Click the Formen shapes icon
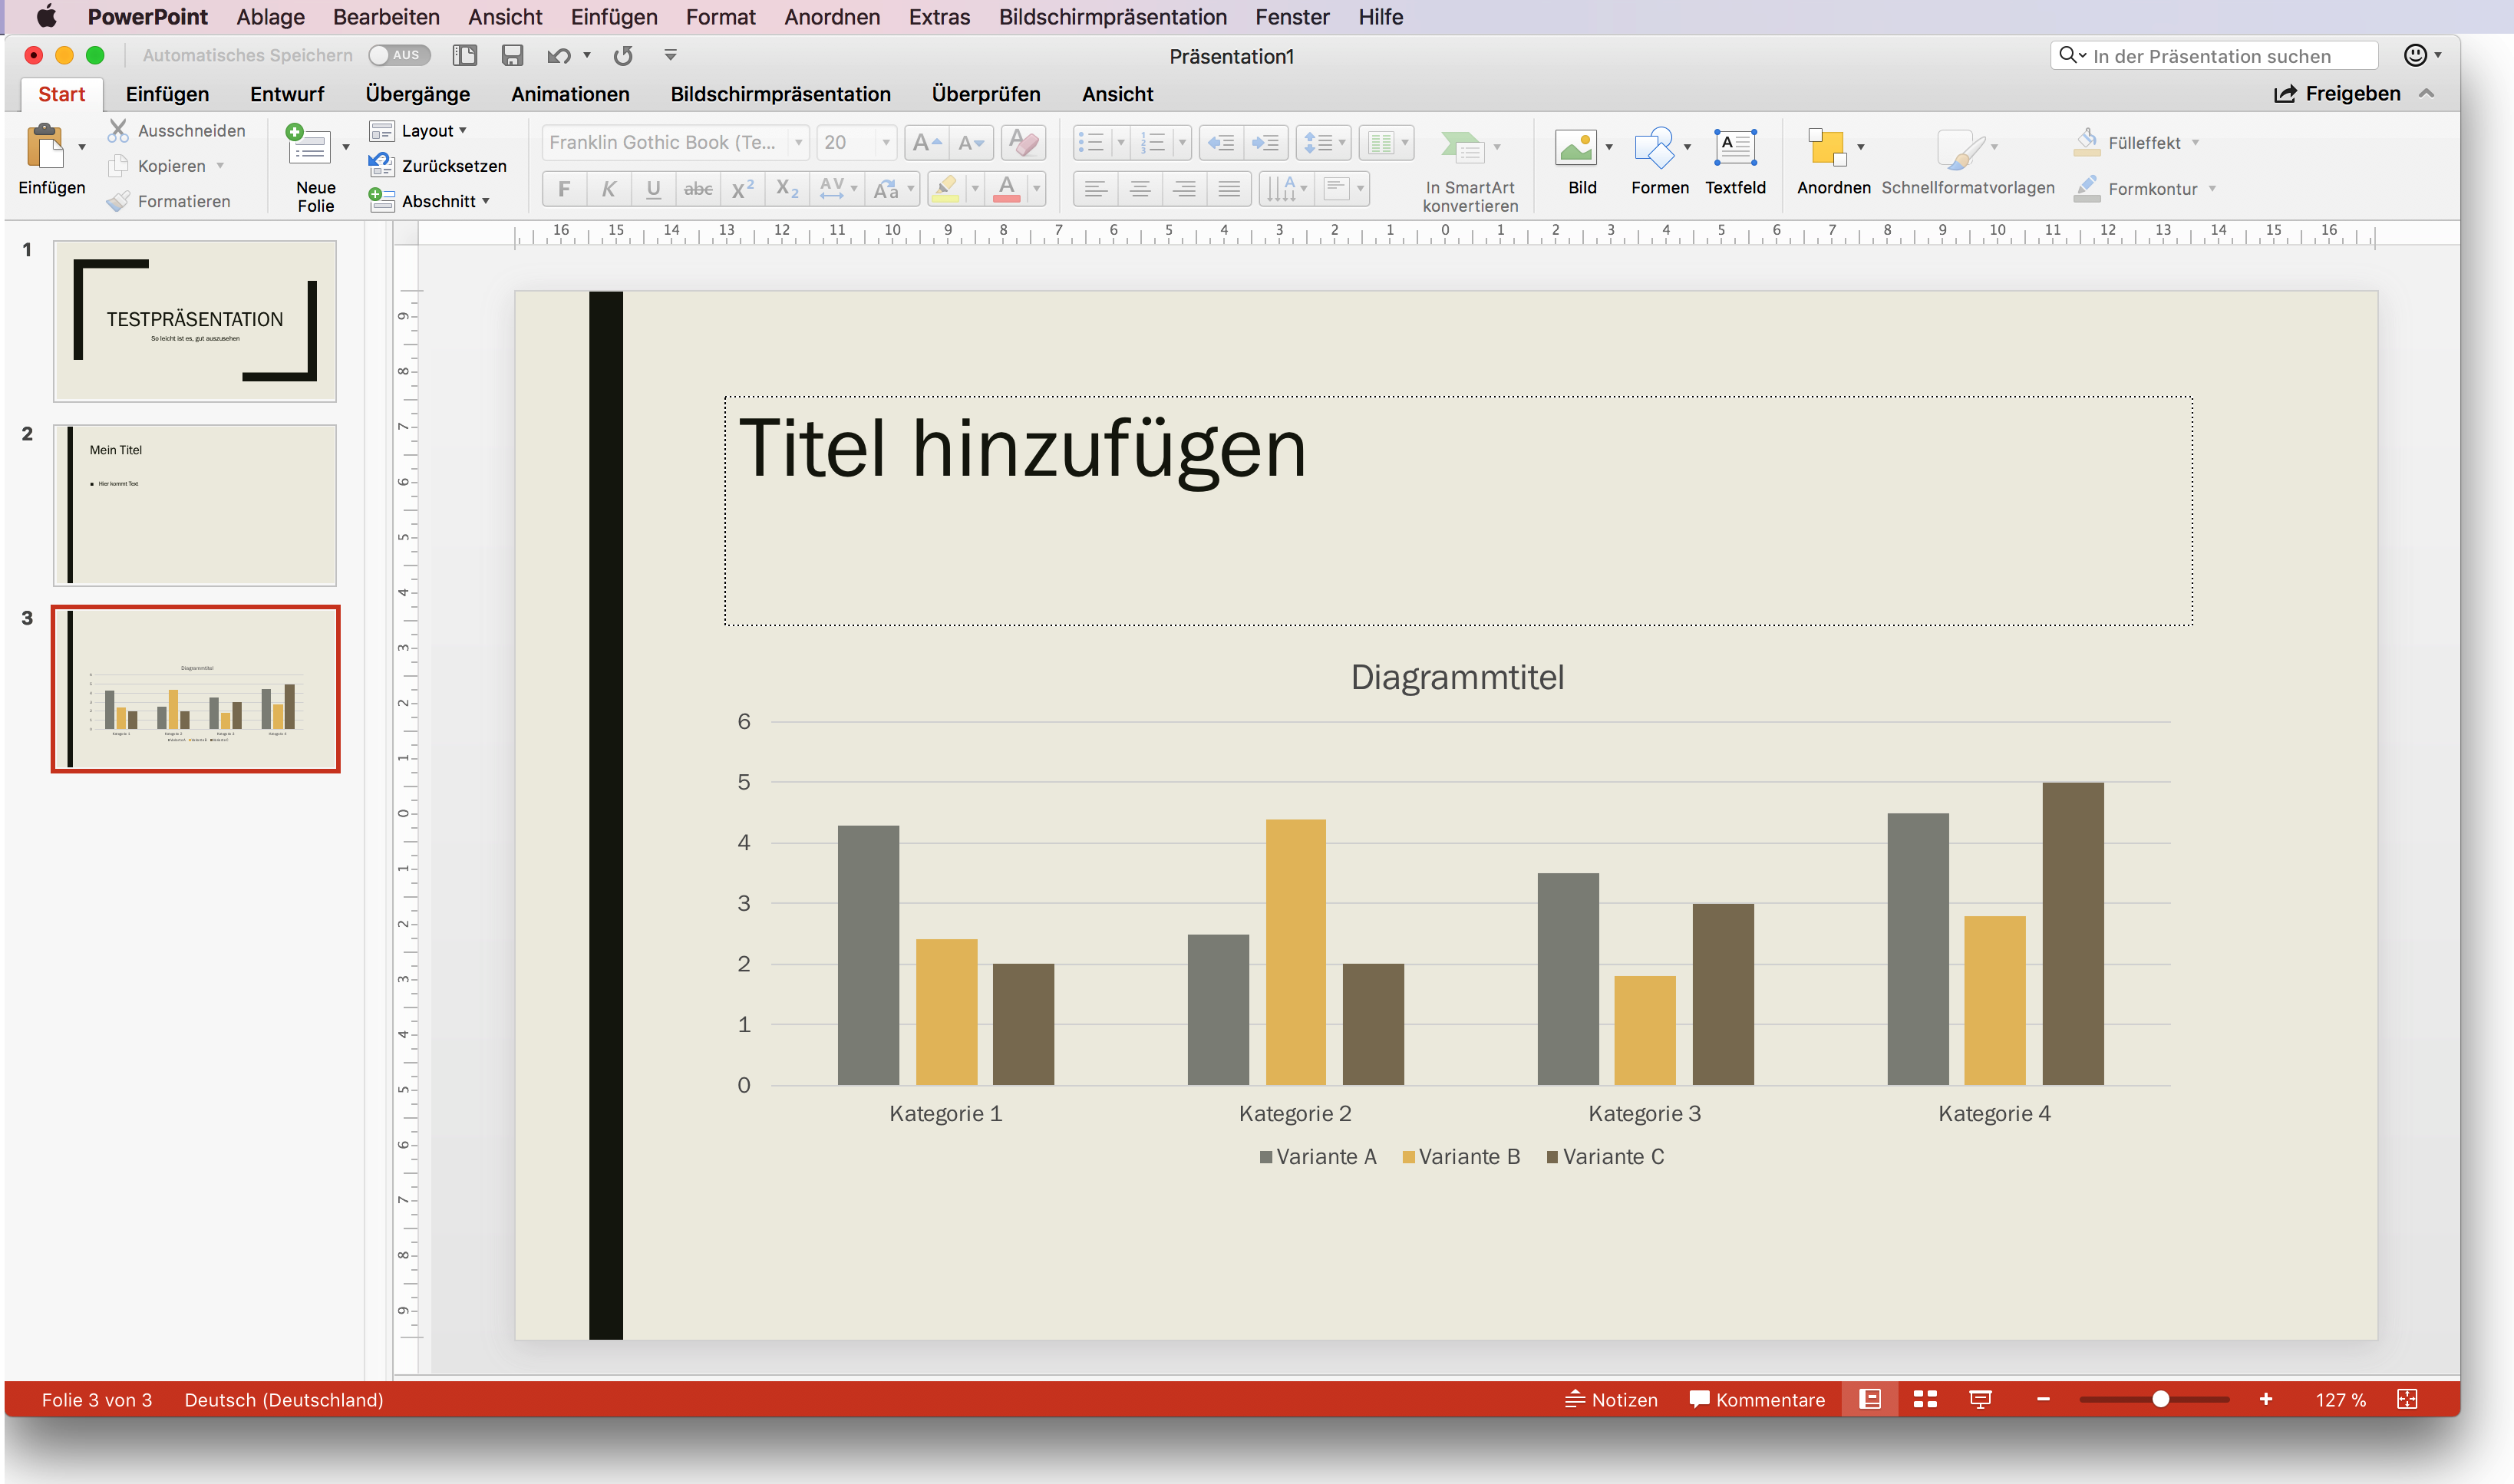 coord(1654,147)
